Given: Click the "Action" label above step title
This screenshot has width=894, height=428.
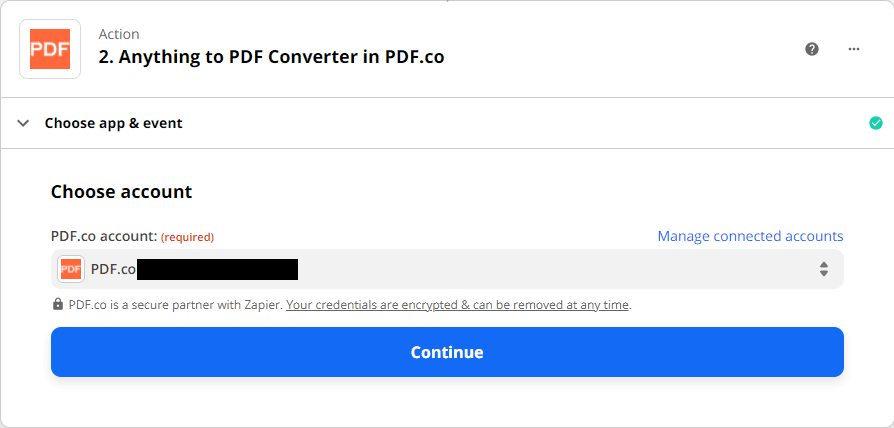Looking at the screenshot, I should 119,35.
